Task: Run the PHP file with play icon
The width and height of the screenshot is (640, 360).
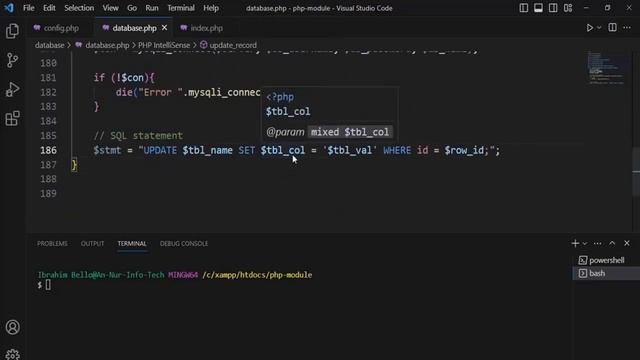Action: coord(589,28)
